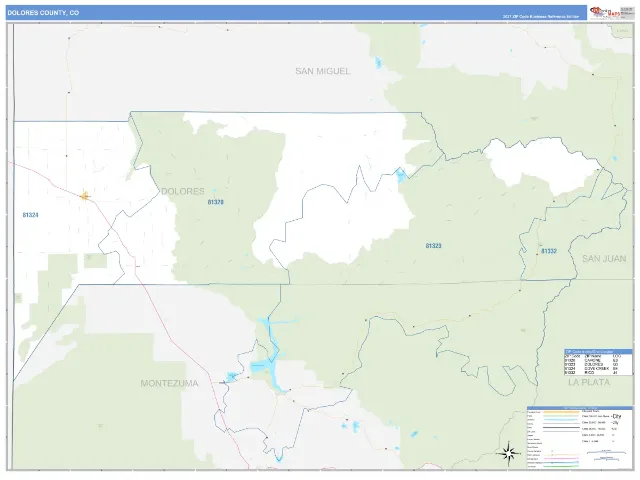Click the orange line swatch in legend

pos(561,412)
